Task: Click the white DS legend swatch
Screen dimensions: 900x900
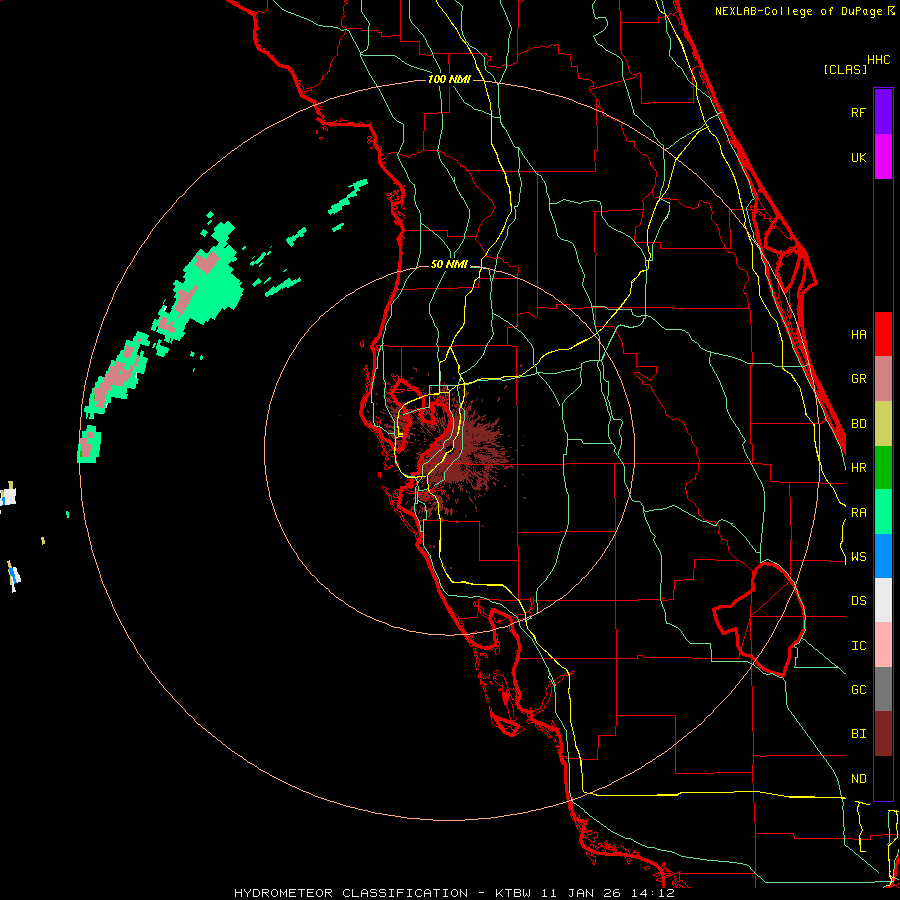Action: tap(883, 600)
